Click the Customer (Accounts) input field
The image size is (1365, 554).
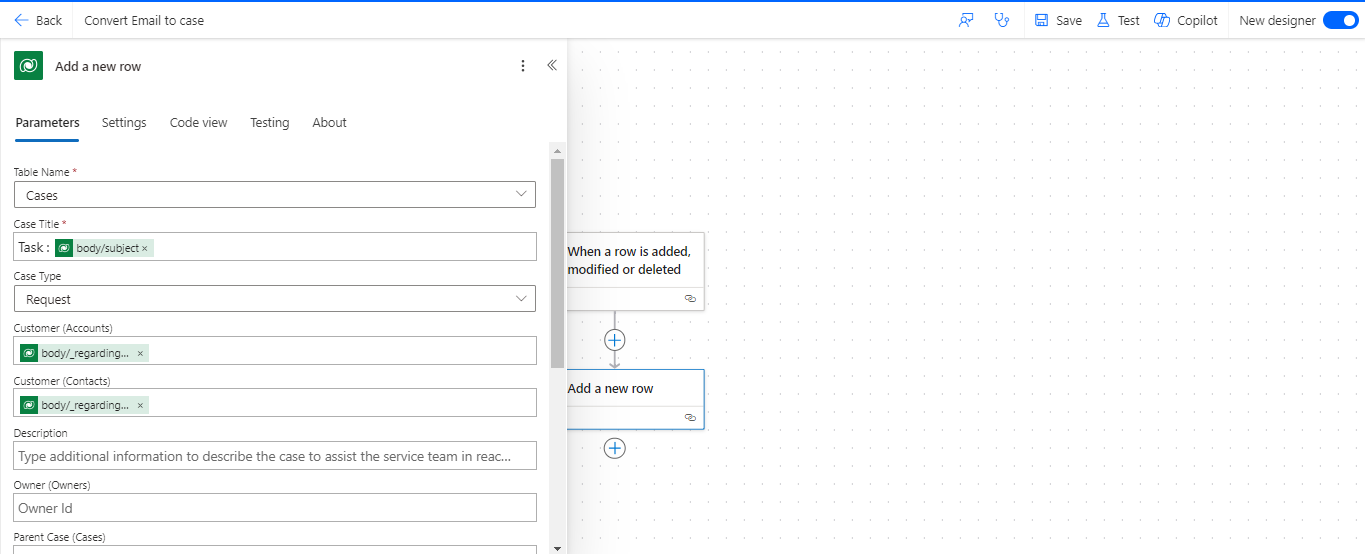pyautogui.click(x=275, y=351)
